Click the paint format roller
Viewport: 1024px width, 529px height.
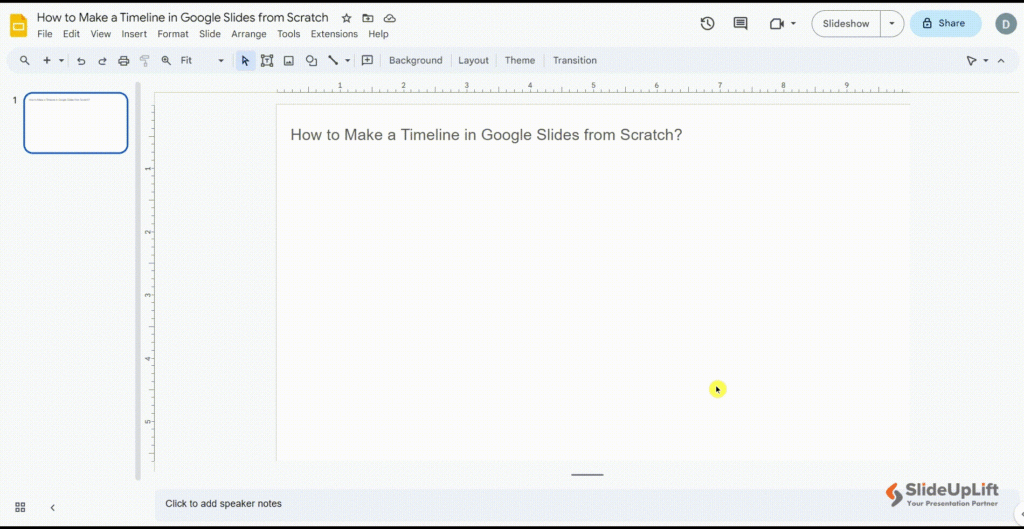point(145,61)
